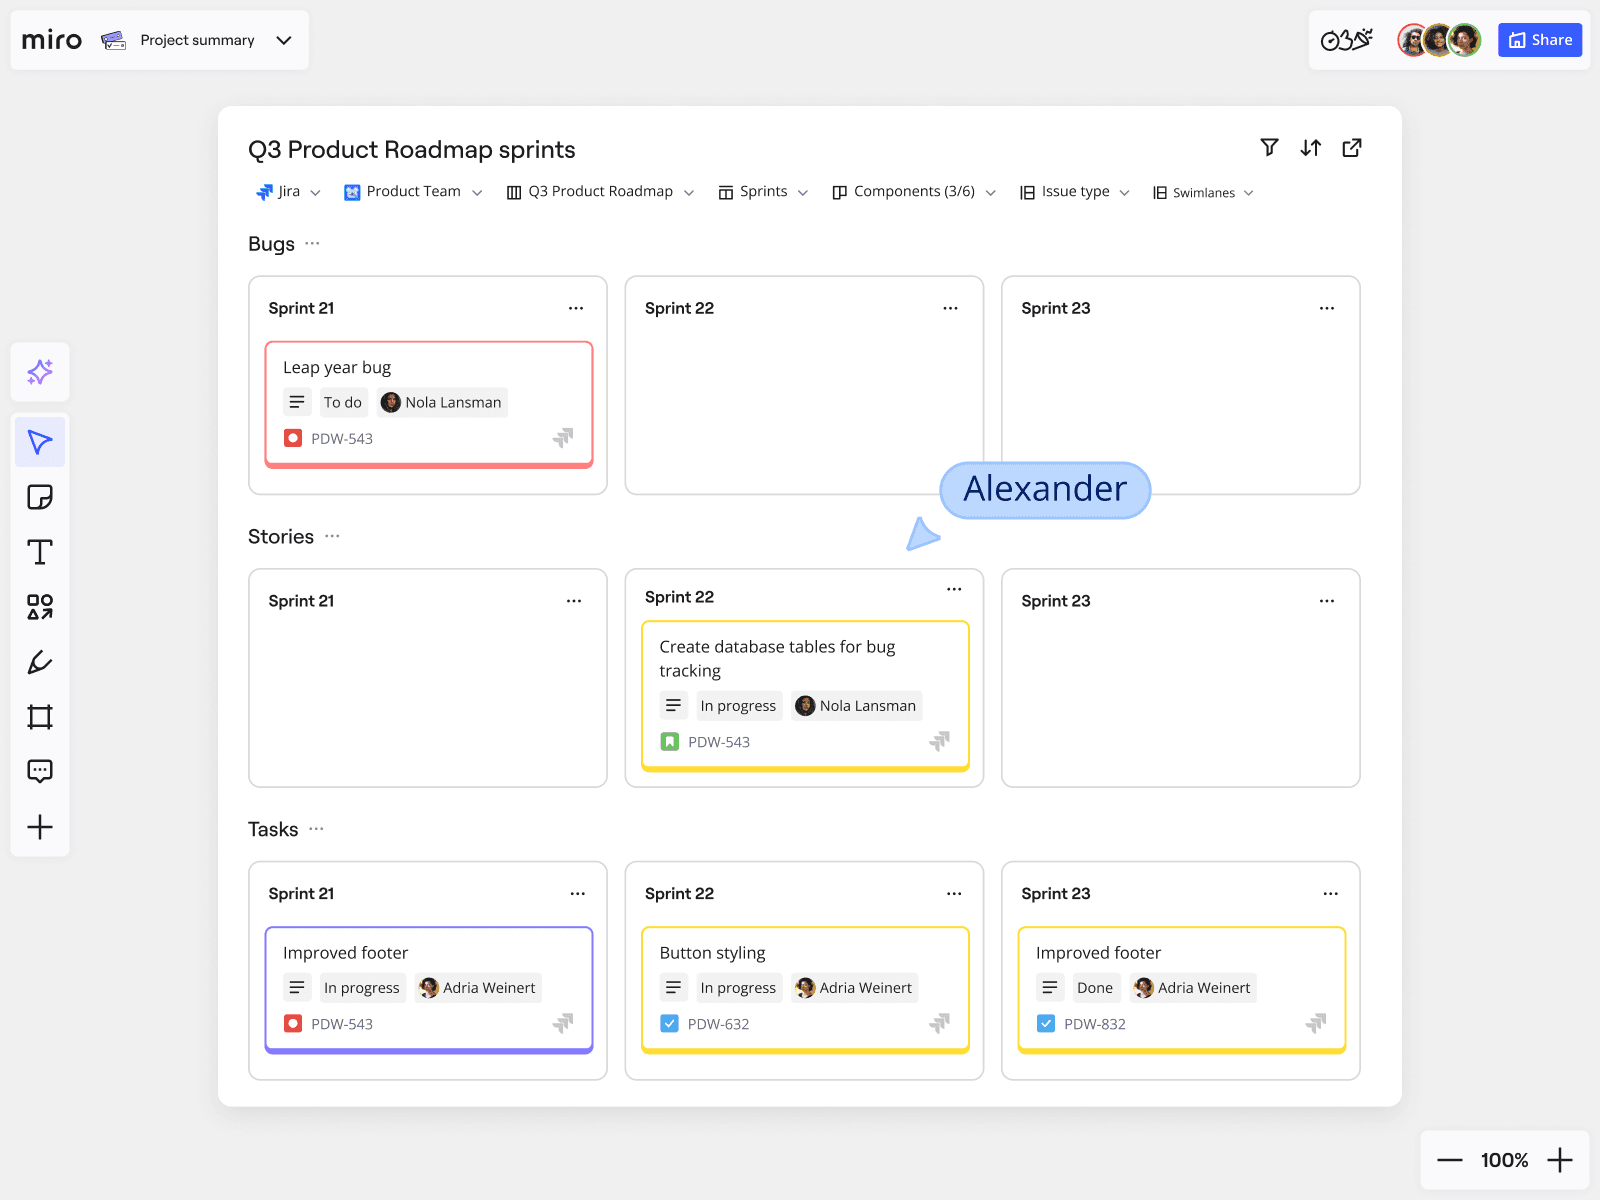Click the filter icon on roadmap

pos(1269,148)
